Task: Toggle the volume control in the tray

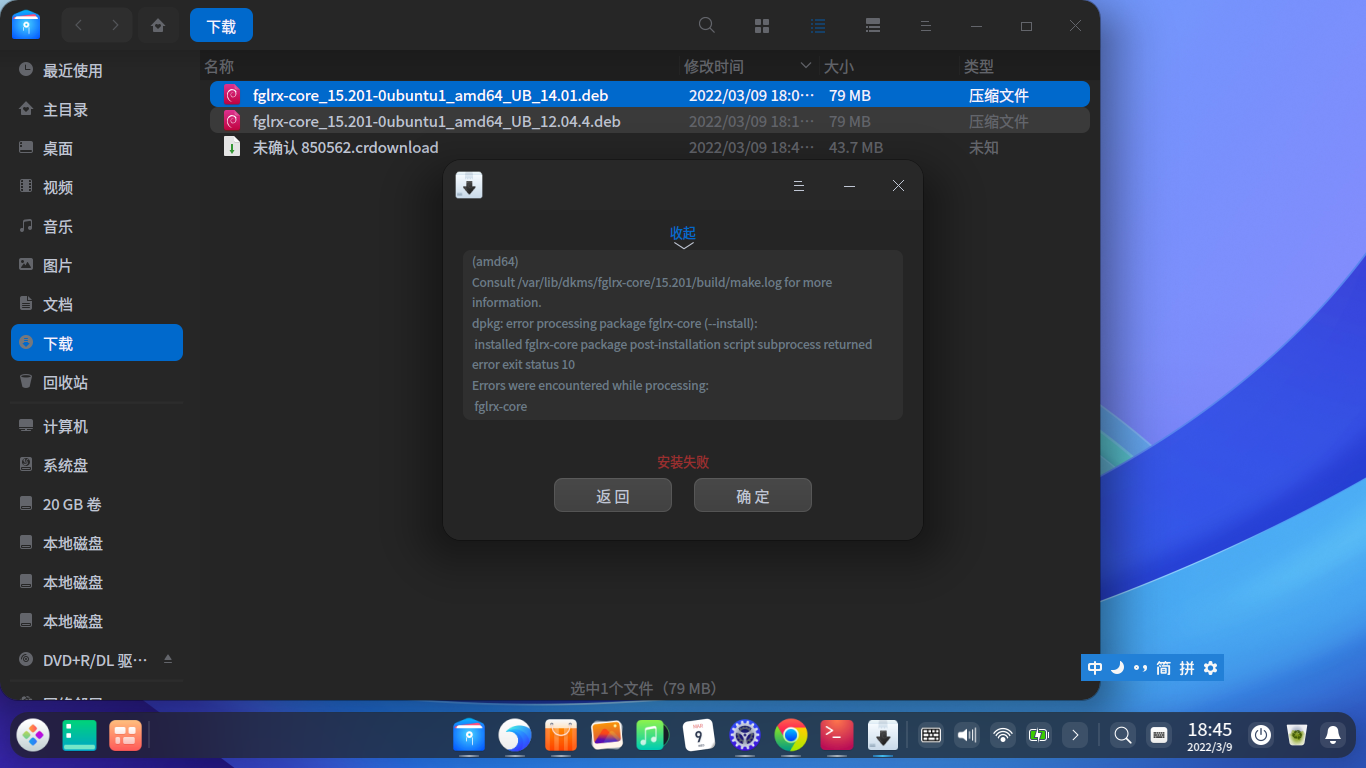Action: pos(966,735)
